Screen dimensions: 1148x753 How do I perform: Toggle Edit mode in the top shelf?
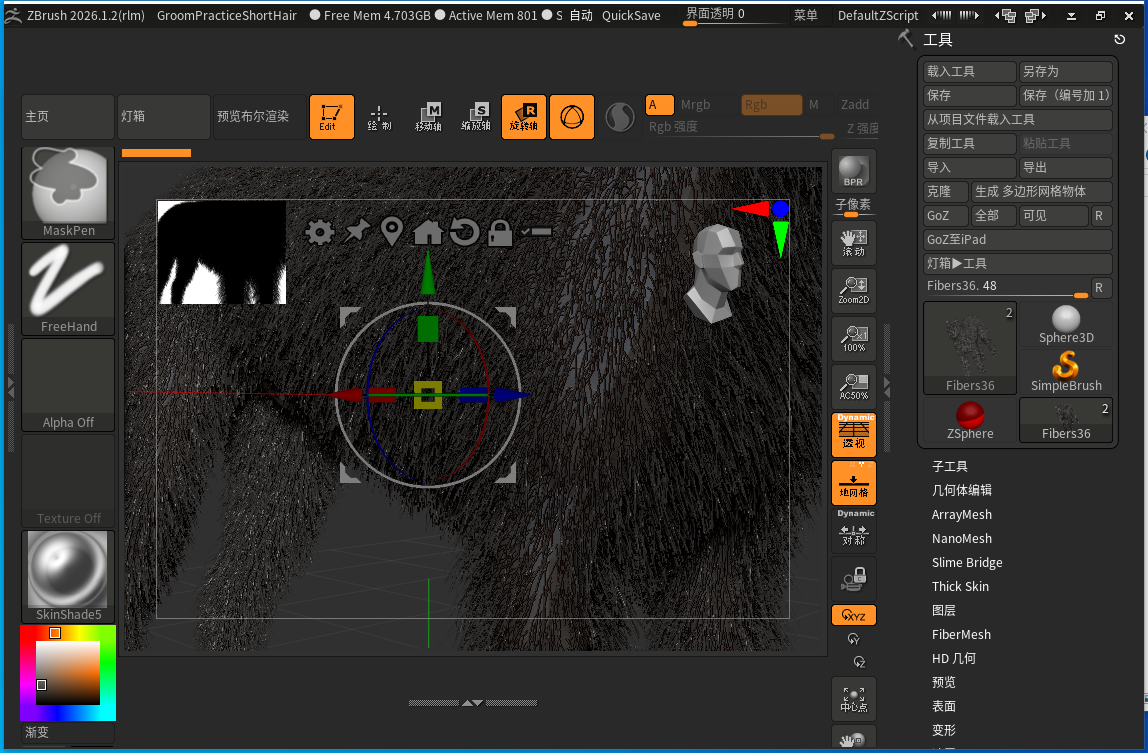coord(331,116)
